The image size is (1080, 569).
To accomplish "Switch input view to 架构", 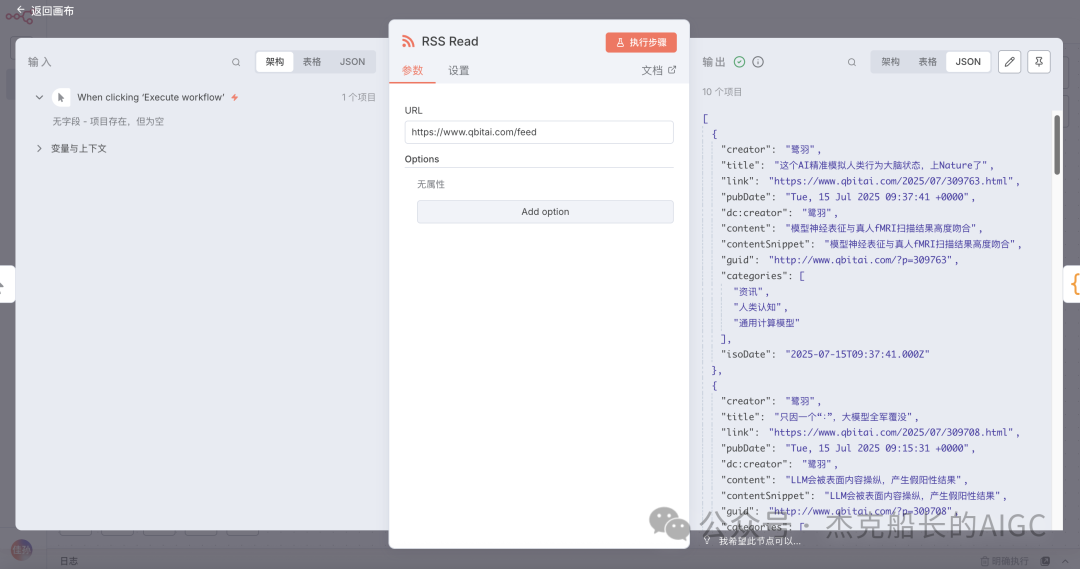I will [275, 62].
